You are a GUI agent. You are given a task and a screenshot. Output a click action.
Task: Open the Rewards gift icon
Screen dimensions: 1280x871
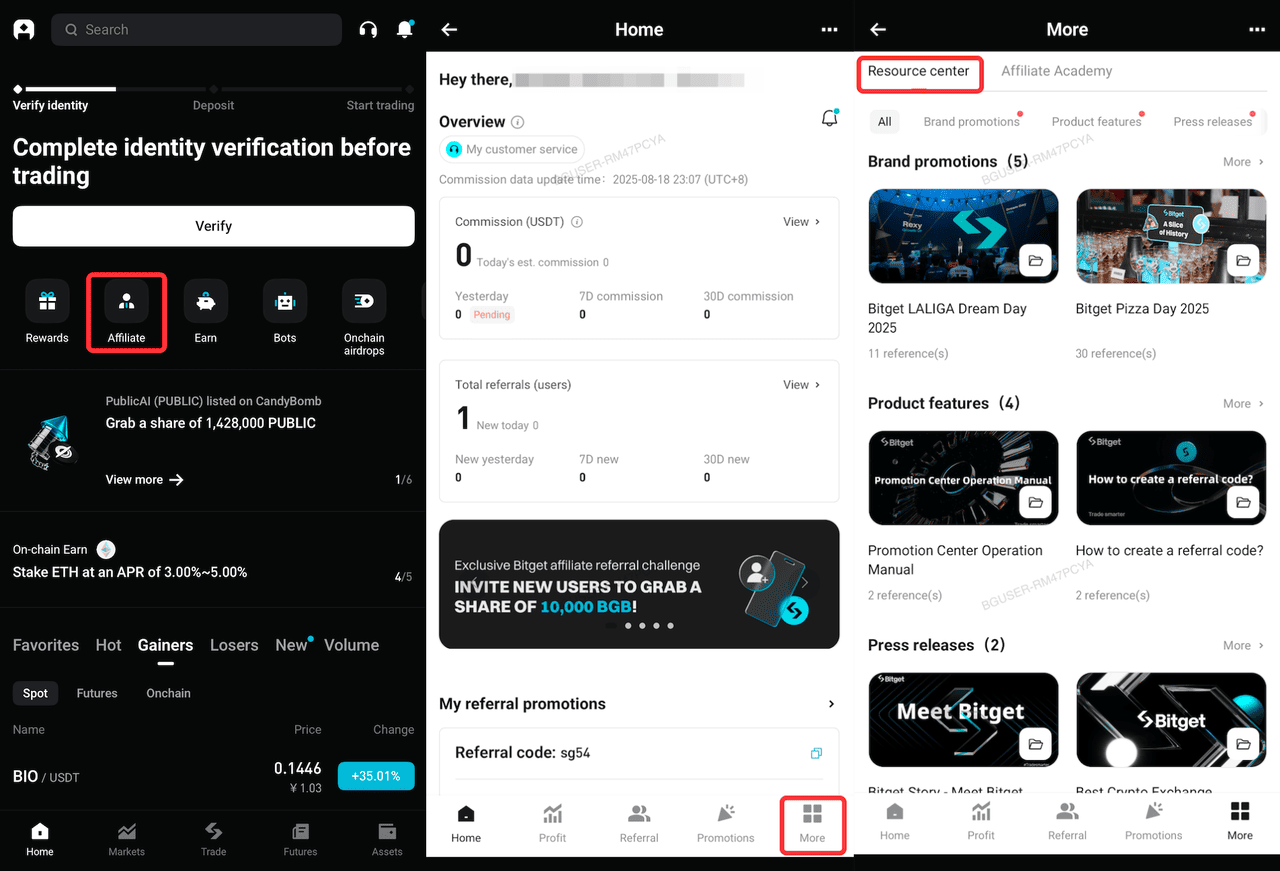[x=47, y=301]
